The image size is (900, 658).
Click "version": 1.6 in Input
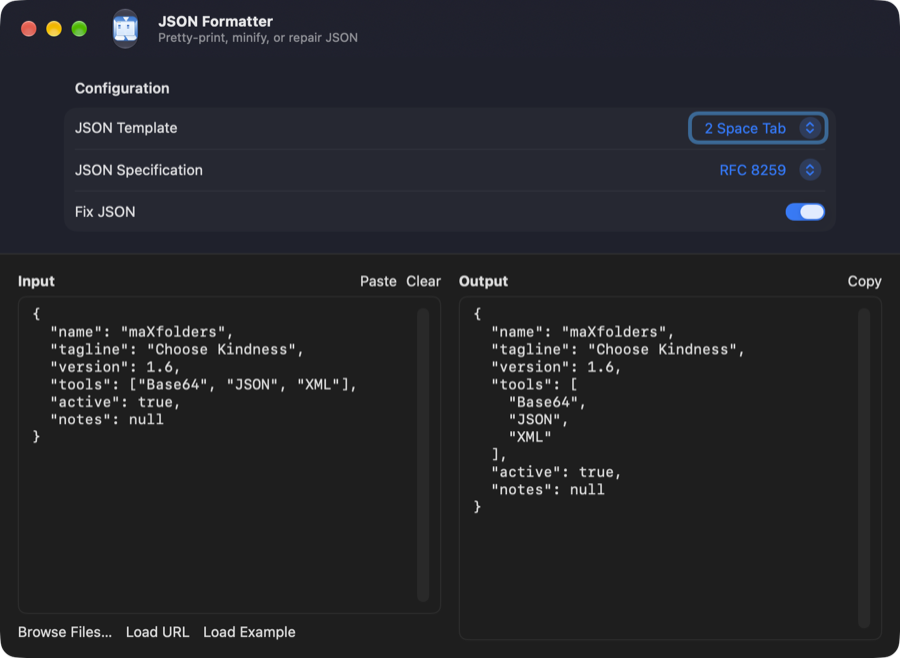coord(115,367)
